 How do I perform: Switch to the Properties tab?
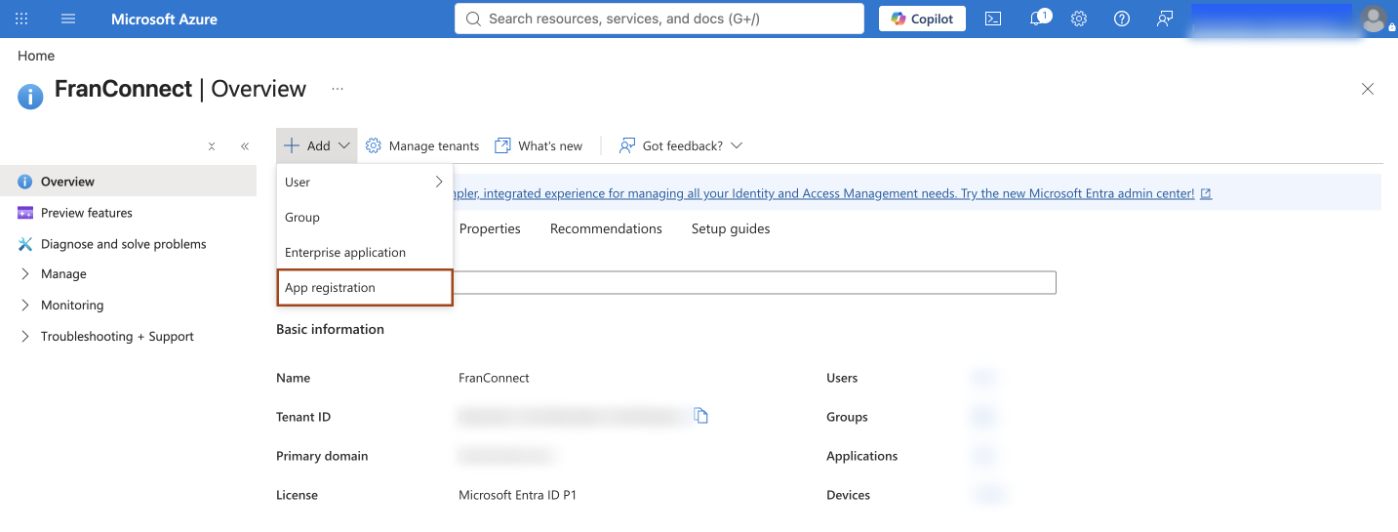tap(490, 229)
